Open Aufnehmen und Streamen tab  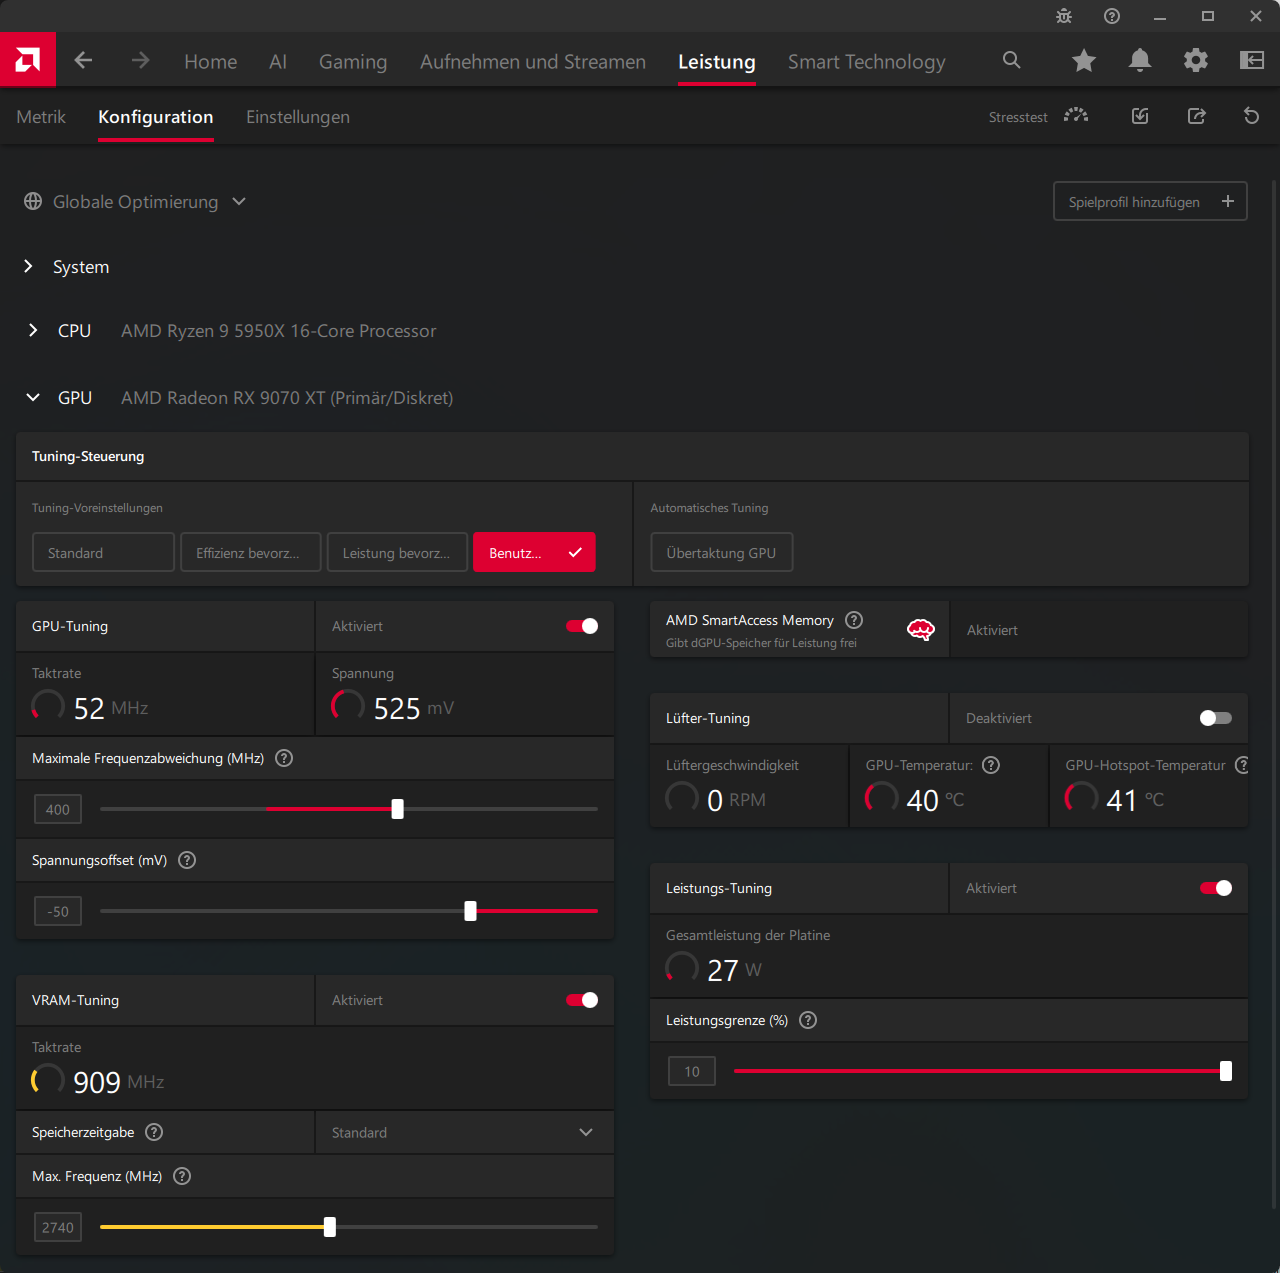click(533, 61)
